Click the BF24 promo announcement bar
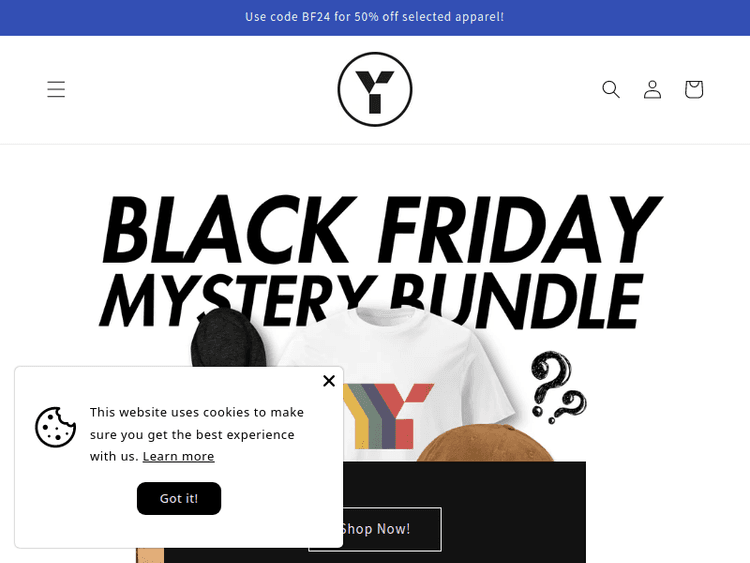The image size is (750, 563). 375,17
